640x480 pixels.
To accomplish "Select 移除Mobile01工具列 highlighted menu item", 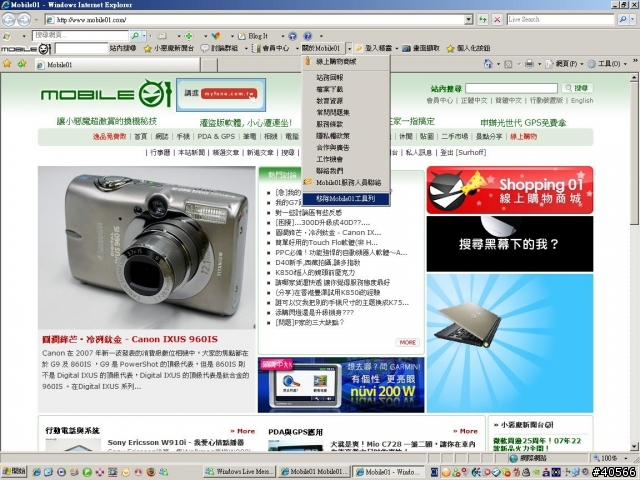I will pos(346,199).
